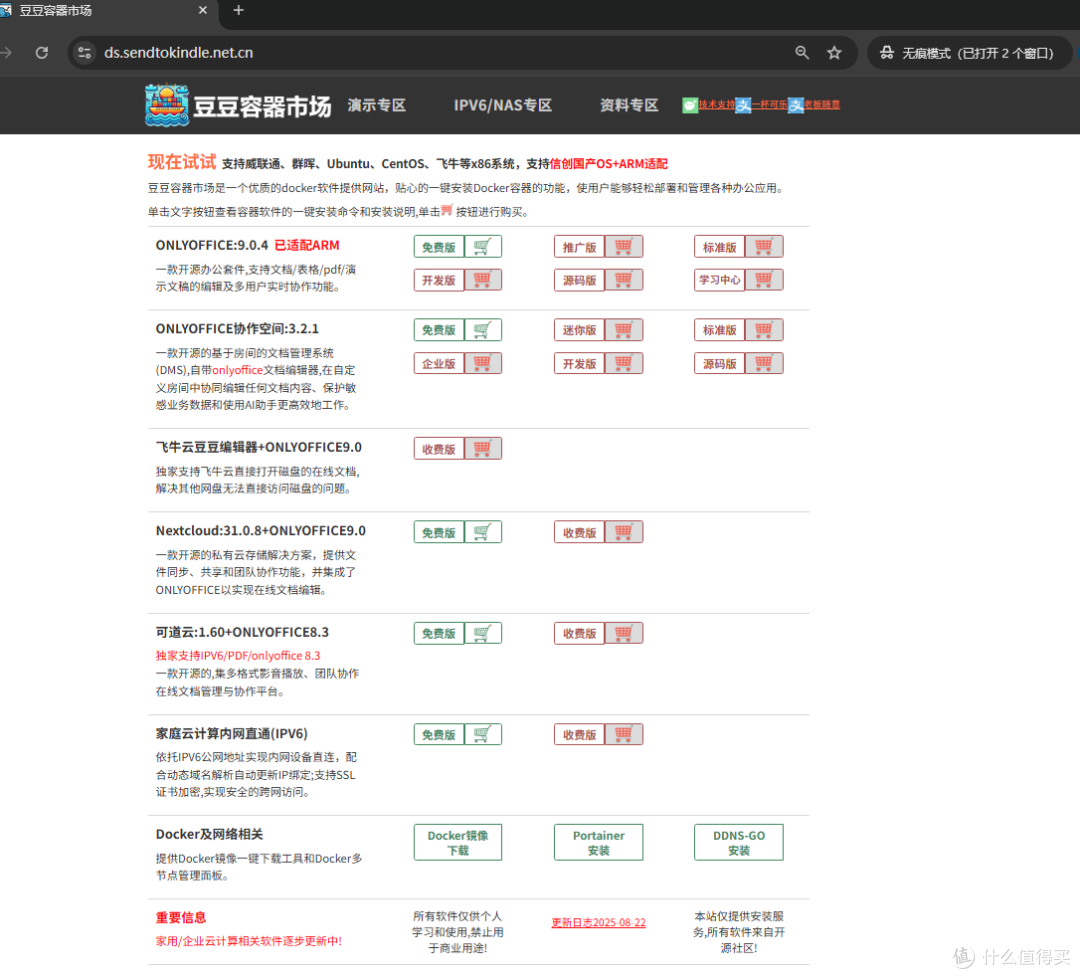Click cart icon beside 迷你版
The image size is (1080, 979).
pos(623,330)
